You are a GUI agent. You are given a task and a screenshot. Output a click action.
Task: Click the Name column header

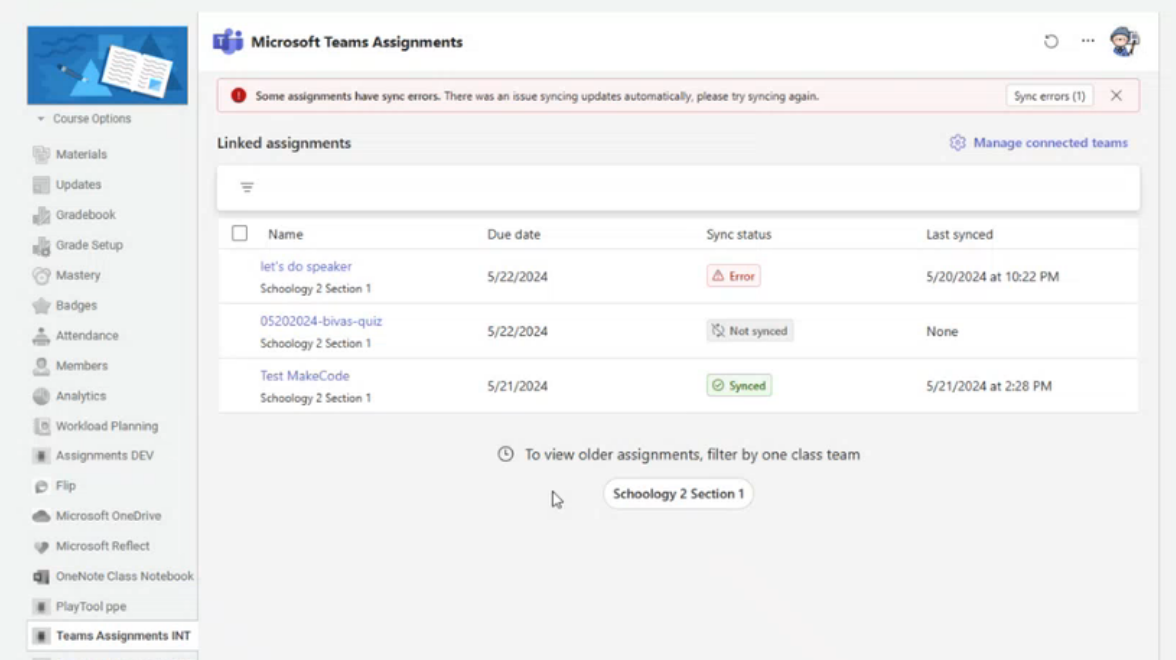[286, 234]
